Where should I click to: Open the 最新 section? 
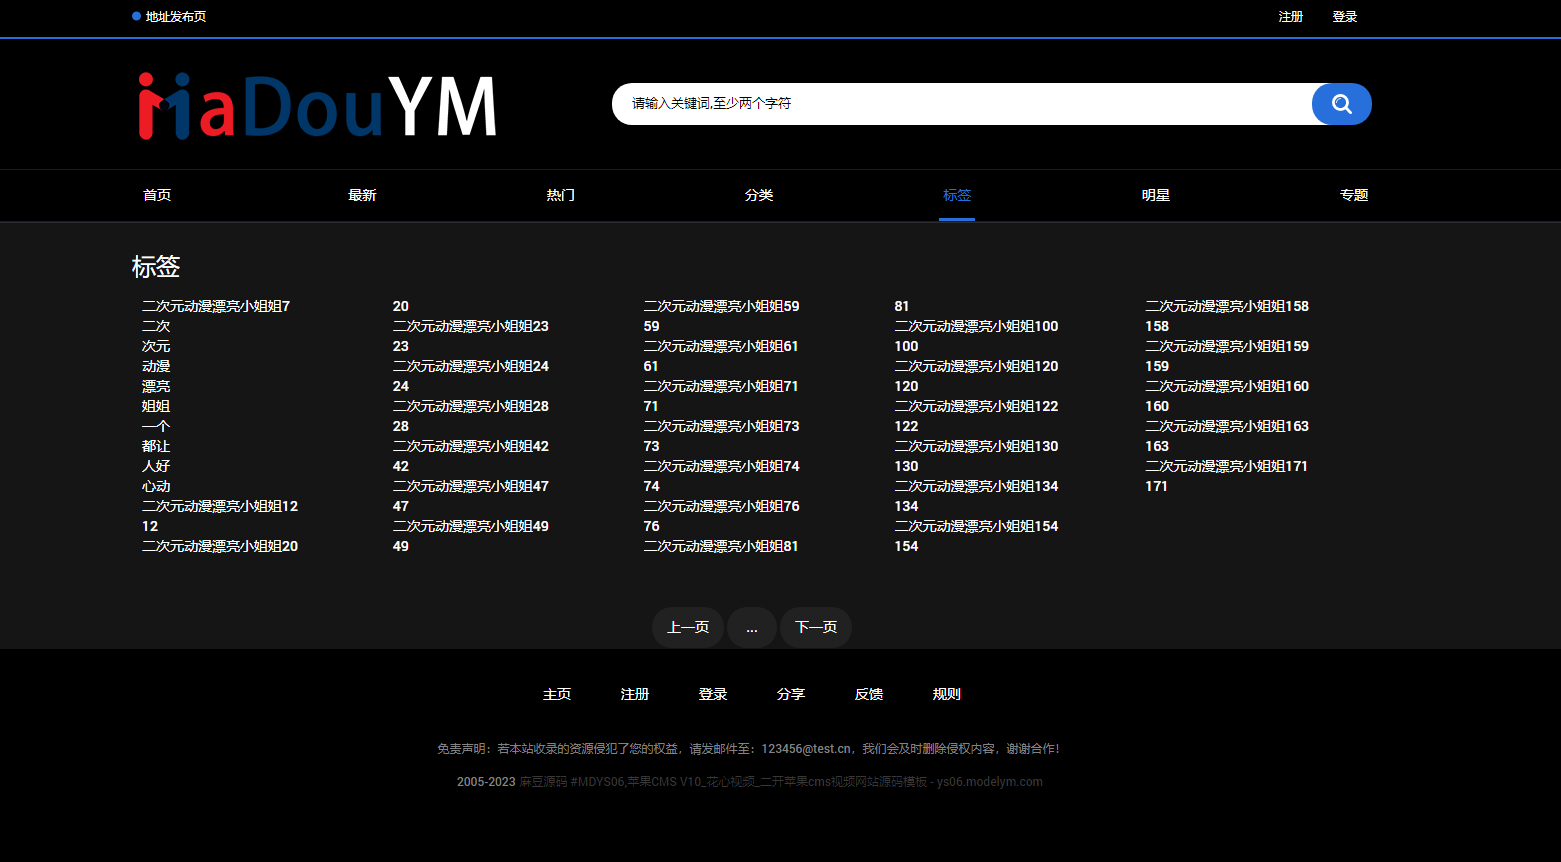pyautogui.click(x=361, y=195)
